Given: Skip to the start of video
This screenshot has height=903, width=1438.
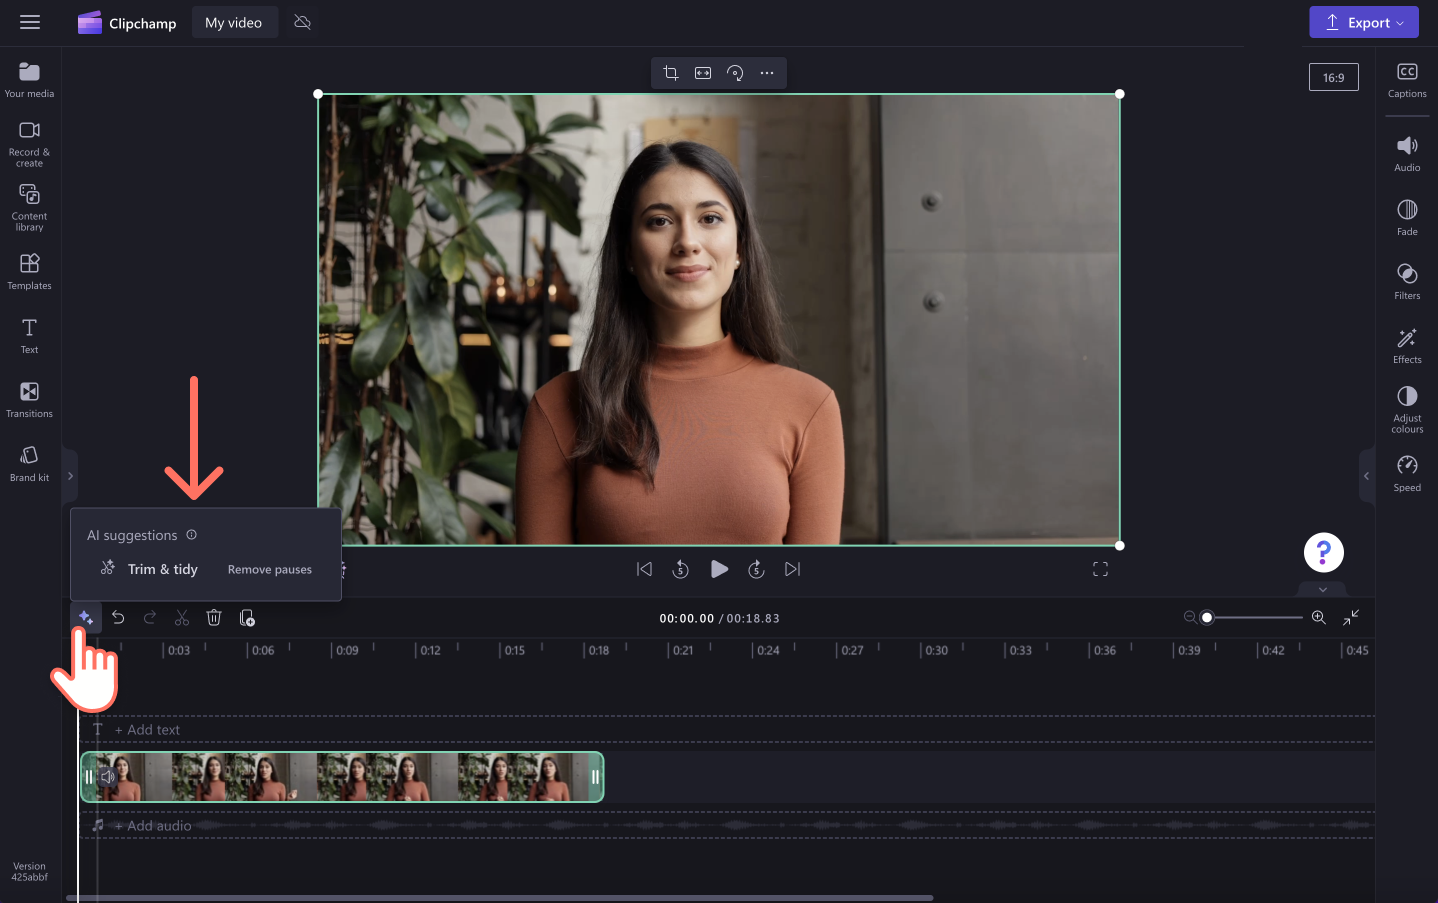Looking at the screenshot, I should pyautogui.click(x=644, y=569).
